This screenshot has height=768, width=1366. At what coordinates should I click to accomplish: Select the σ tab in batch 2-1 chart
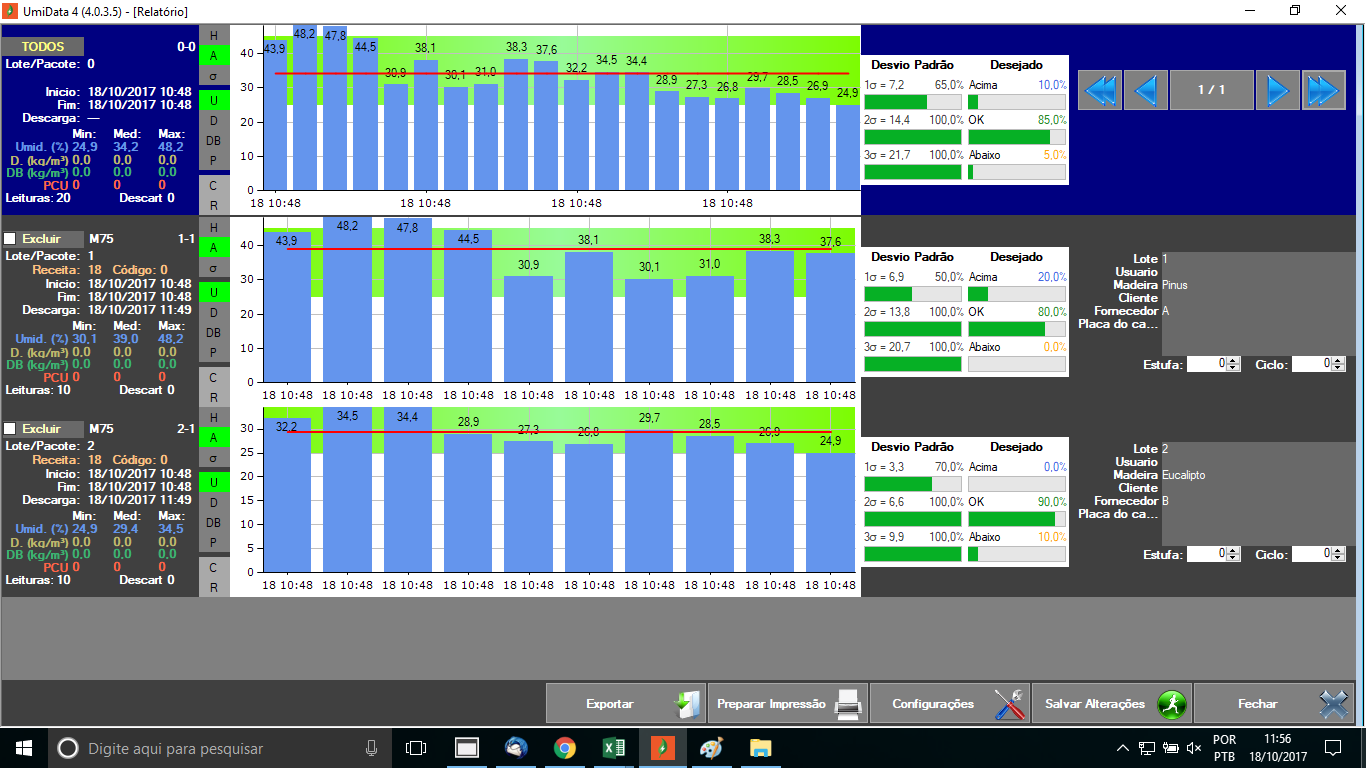(213, 458)
